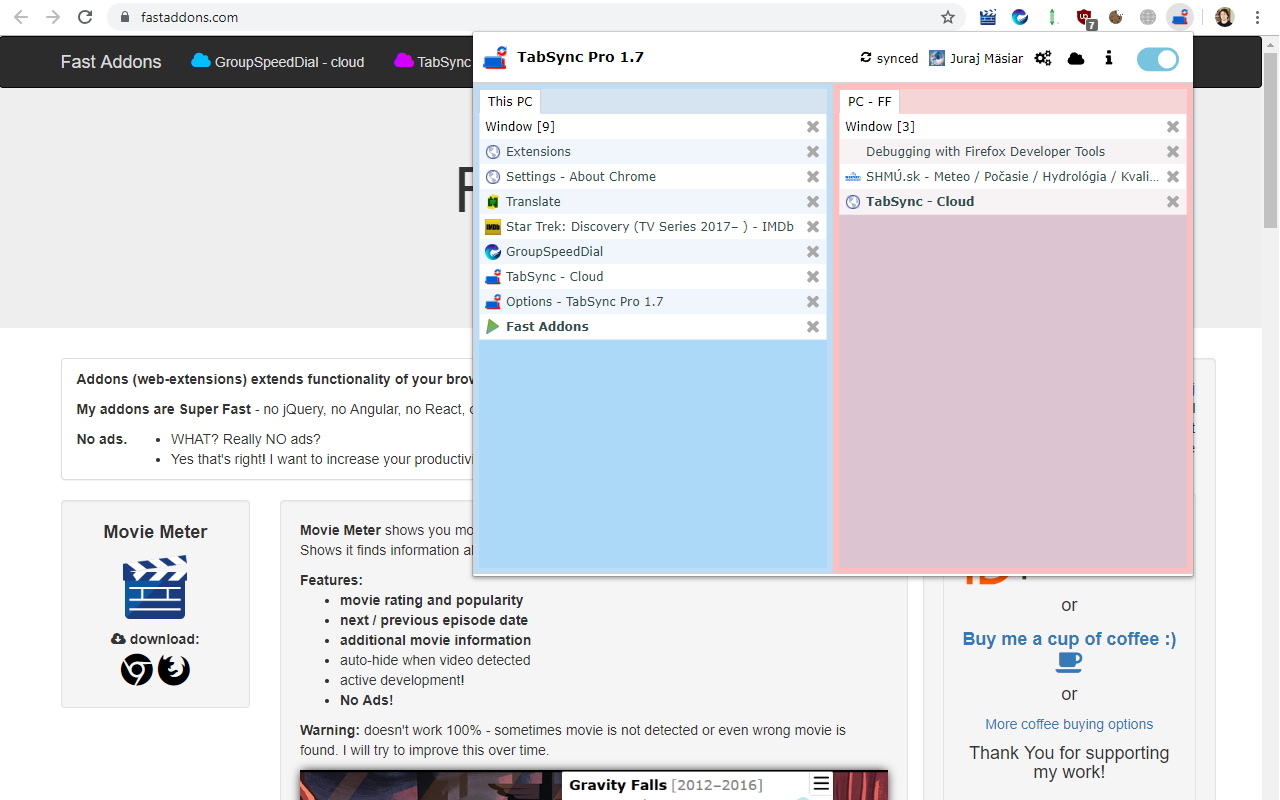Open Movie Meter extension toolbar icon
1280x800 pixels.
click(x=989, y=17)
